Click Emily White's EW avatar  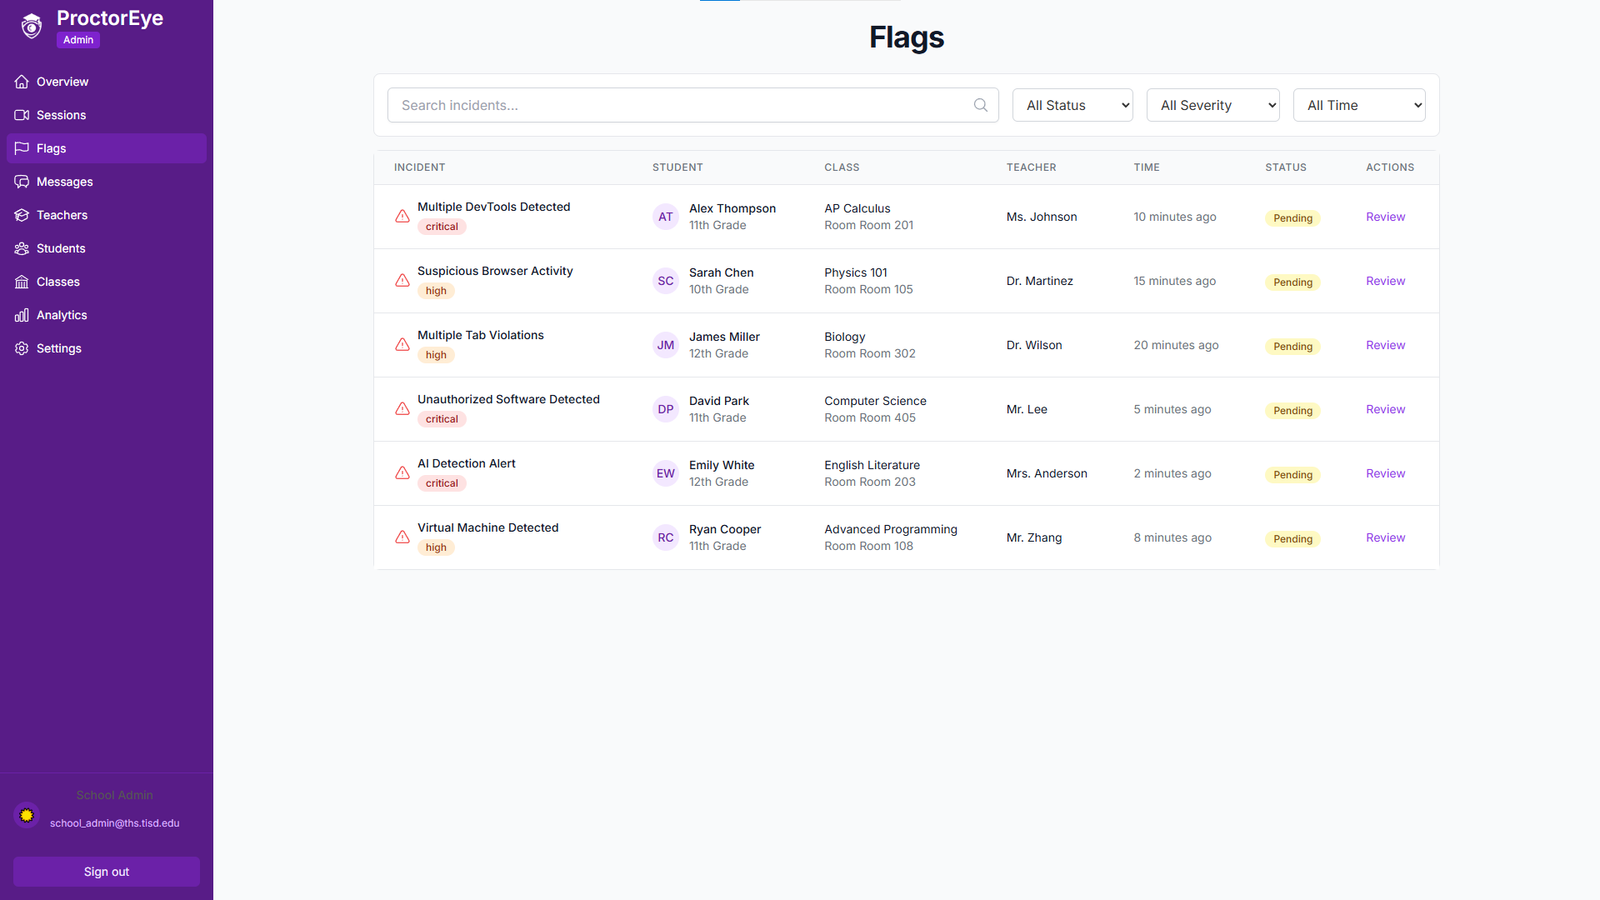(665, 473)
